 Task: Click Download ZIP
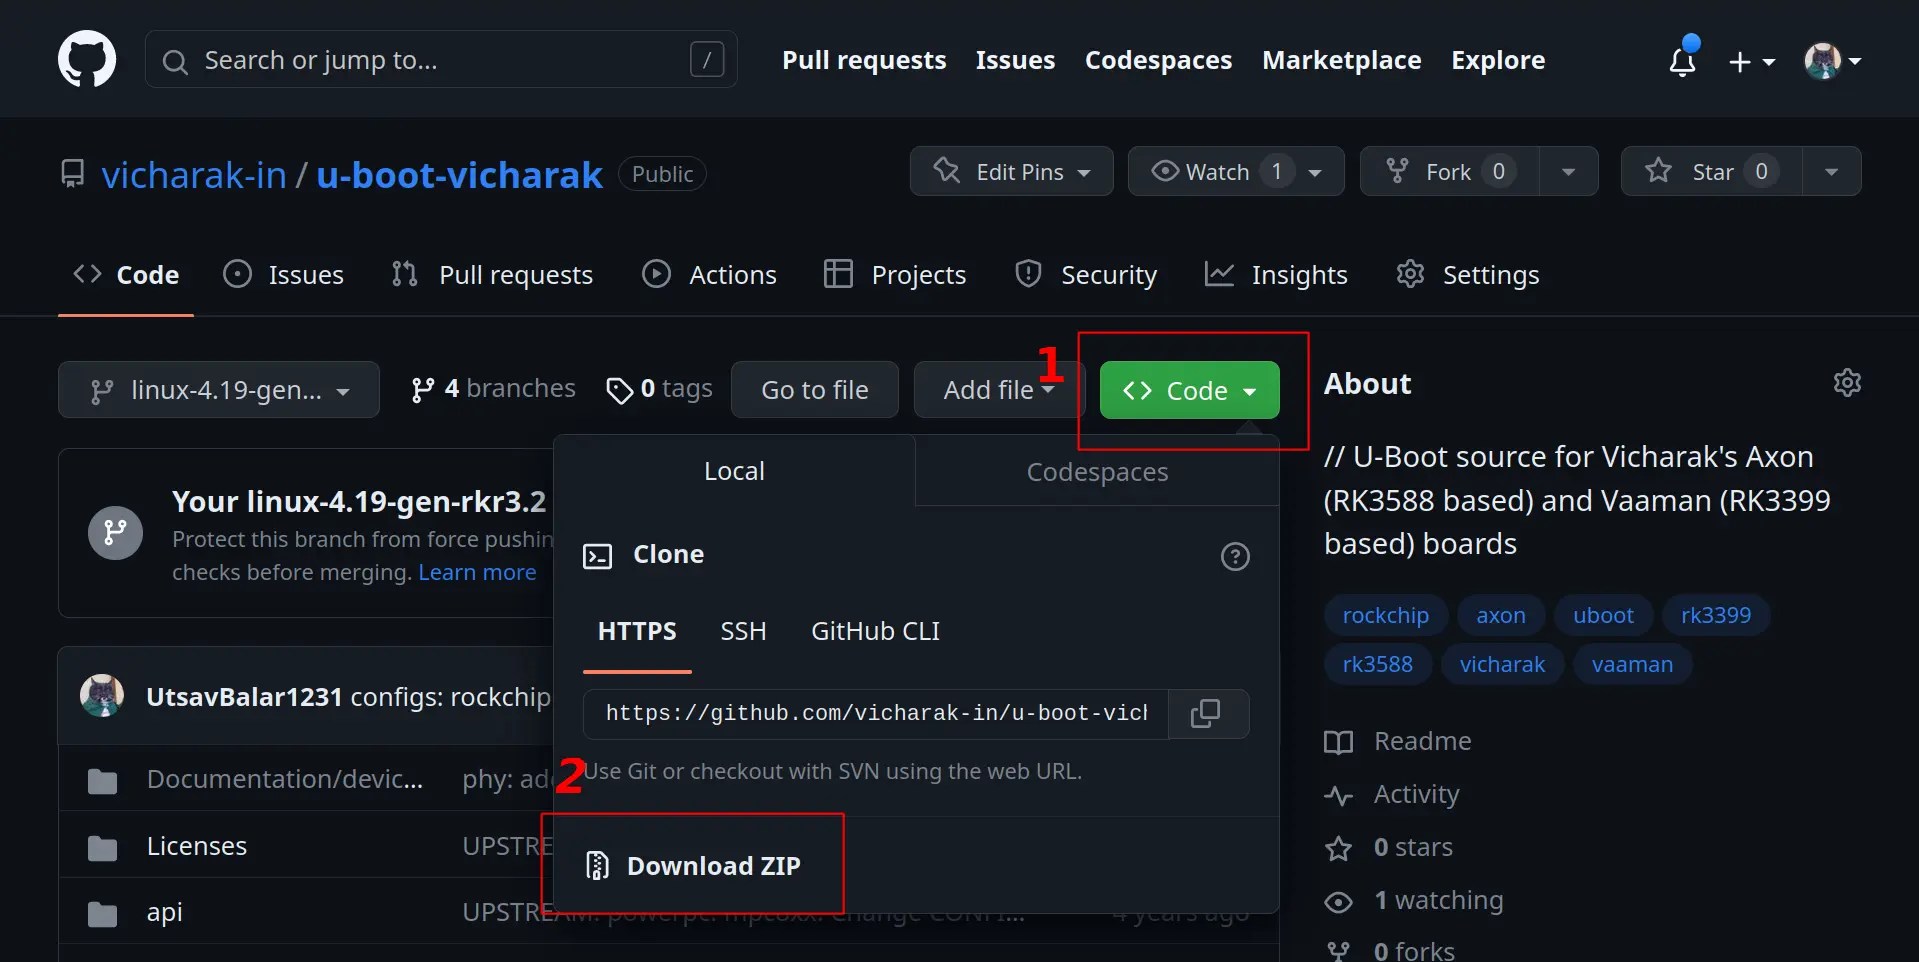tap(693, 866)
